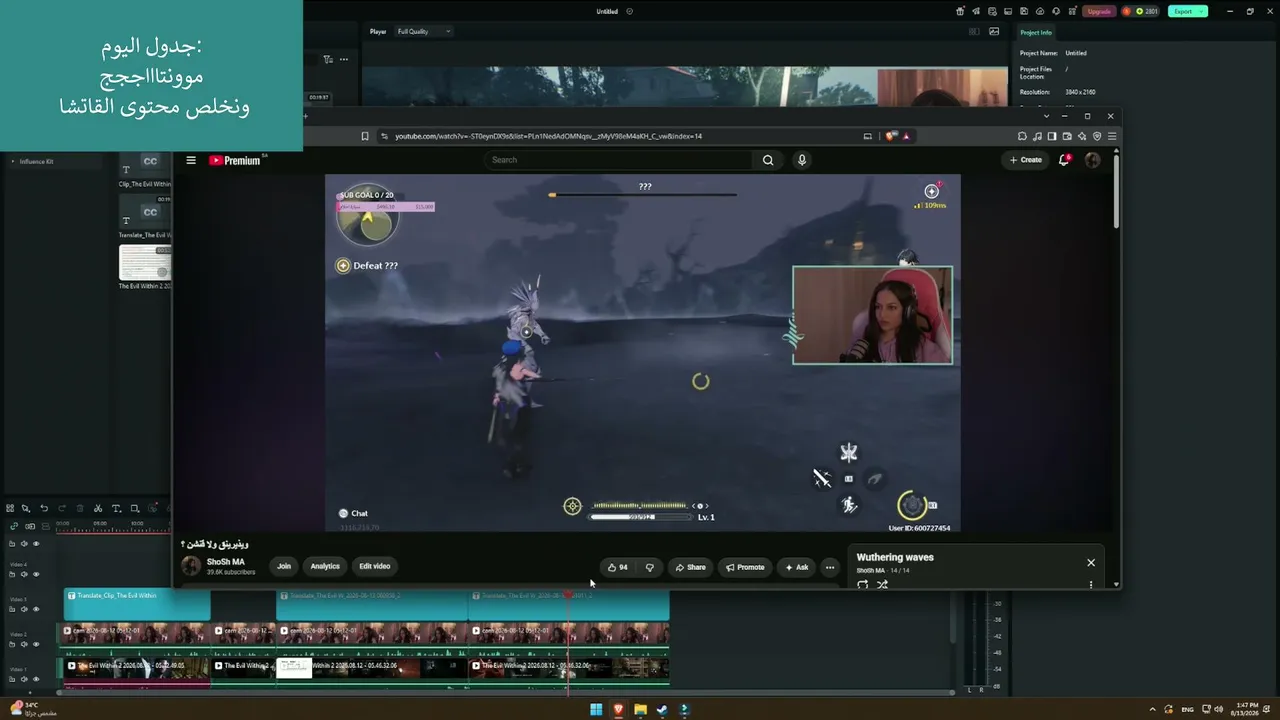The width and height of the screenshot is (1280, 720).
Task: Click the Join channel button
Action: coord(284,566)
